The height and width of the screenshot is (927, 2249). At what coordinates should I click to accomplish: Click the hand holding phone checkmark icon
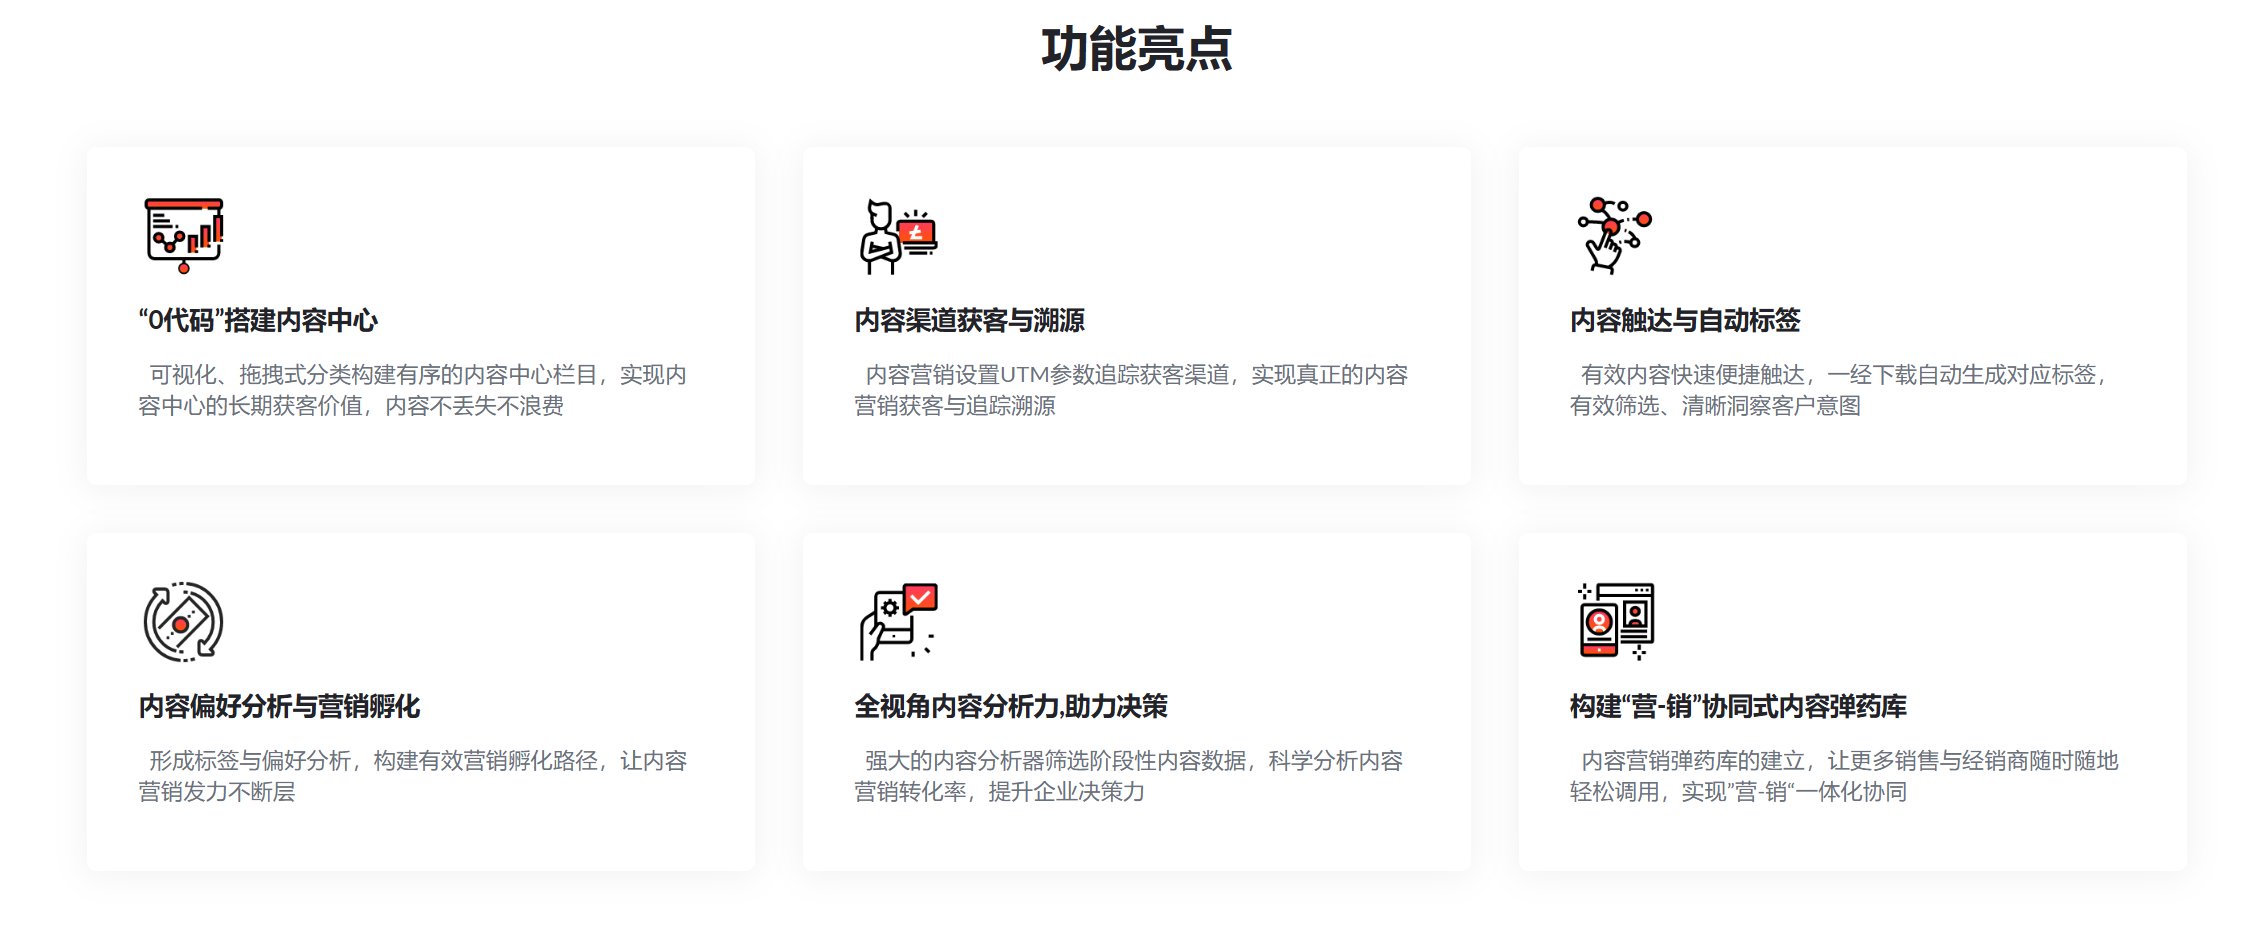click(x=898, y=622)
